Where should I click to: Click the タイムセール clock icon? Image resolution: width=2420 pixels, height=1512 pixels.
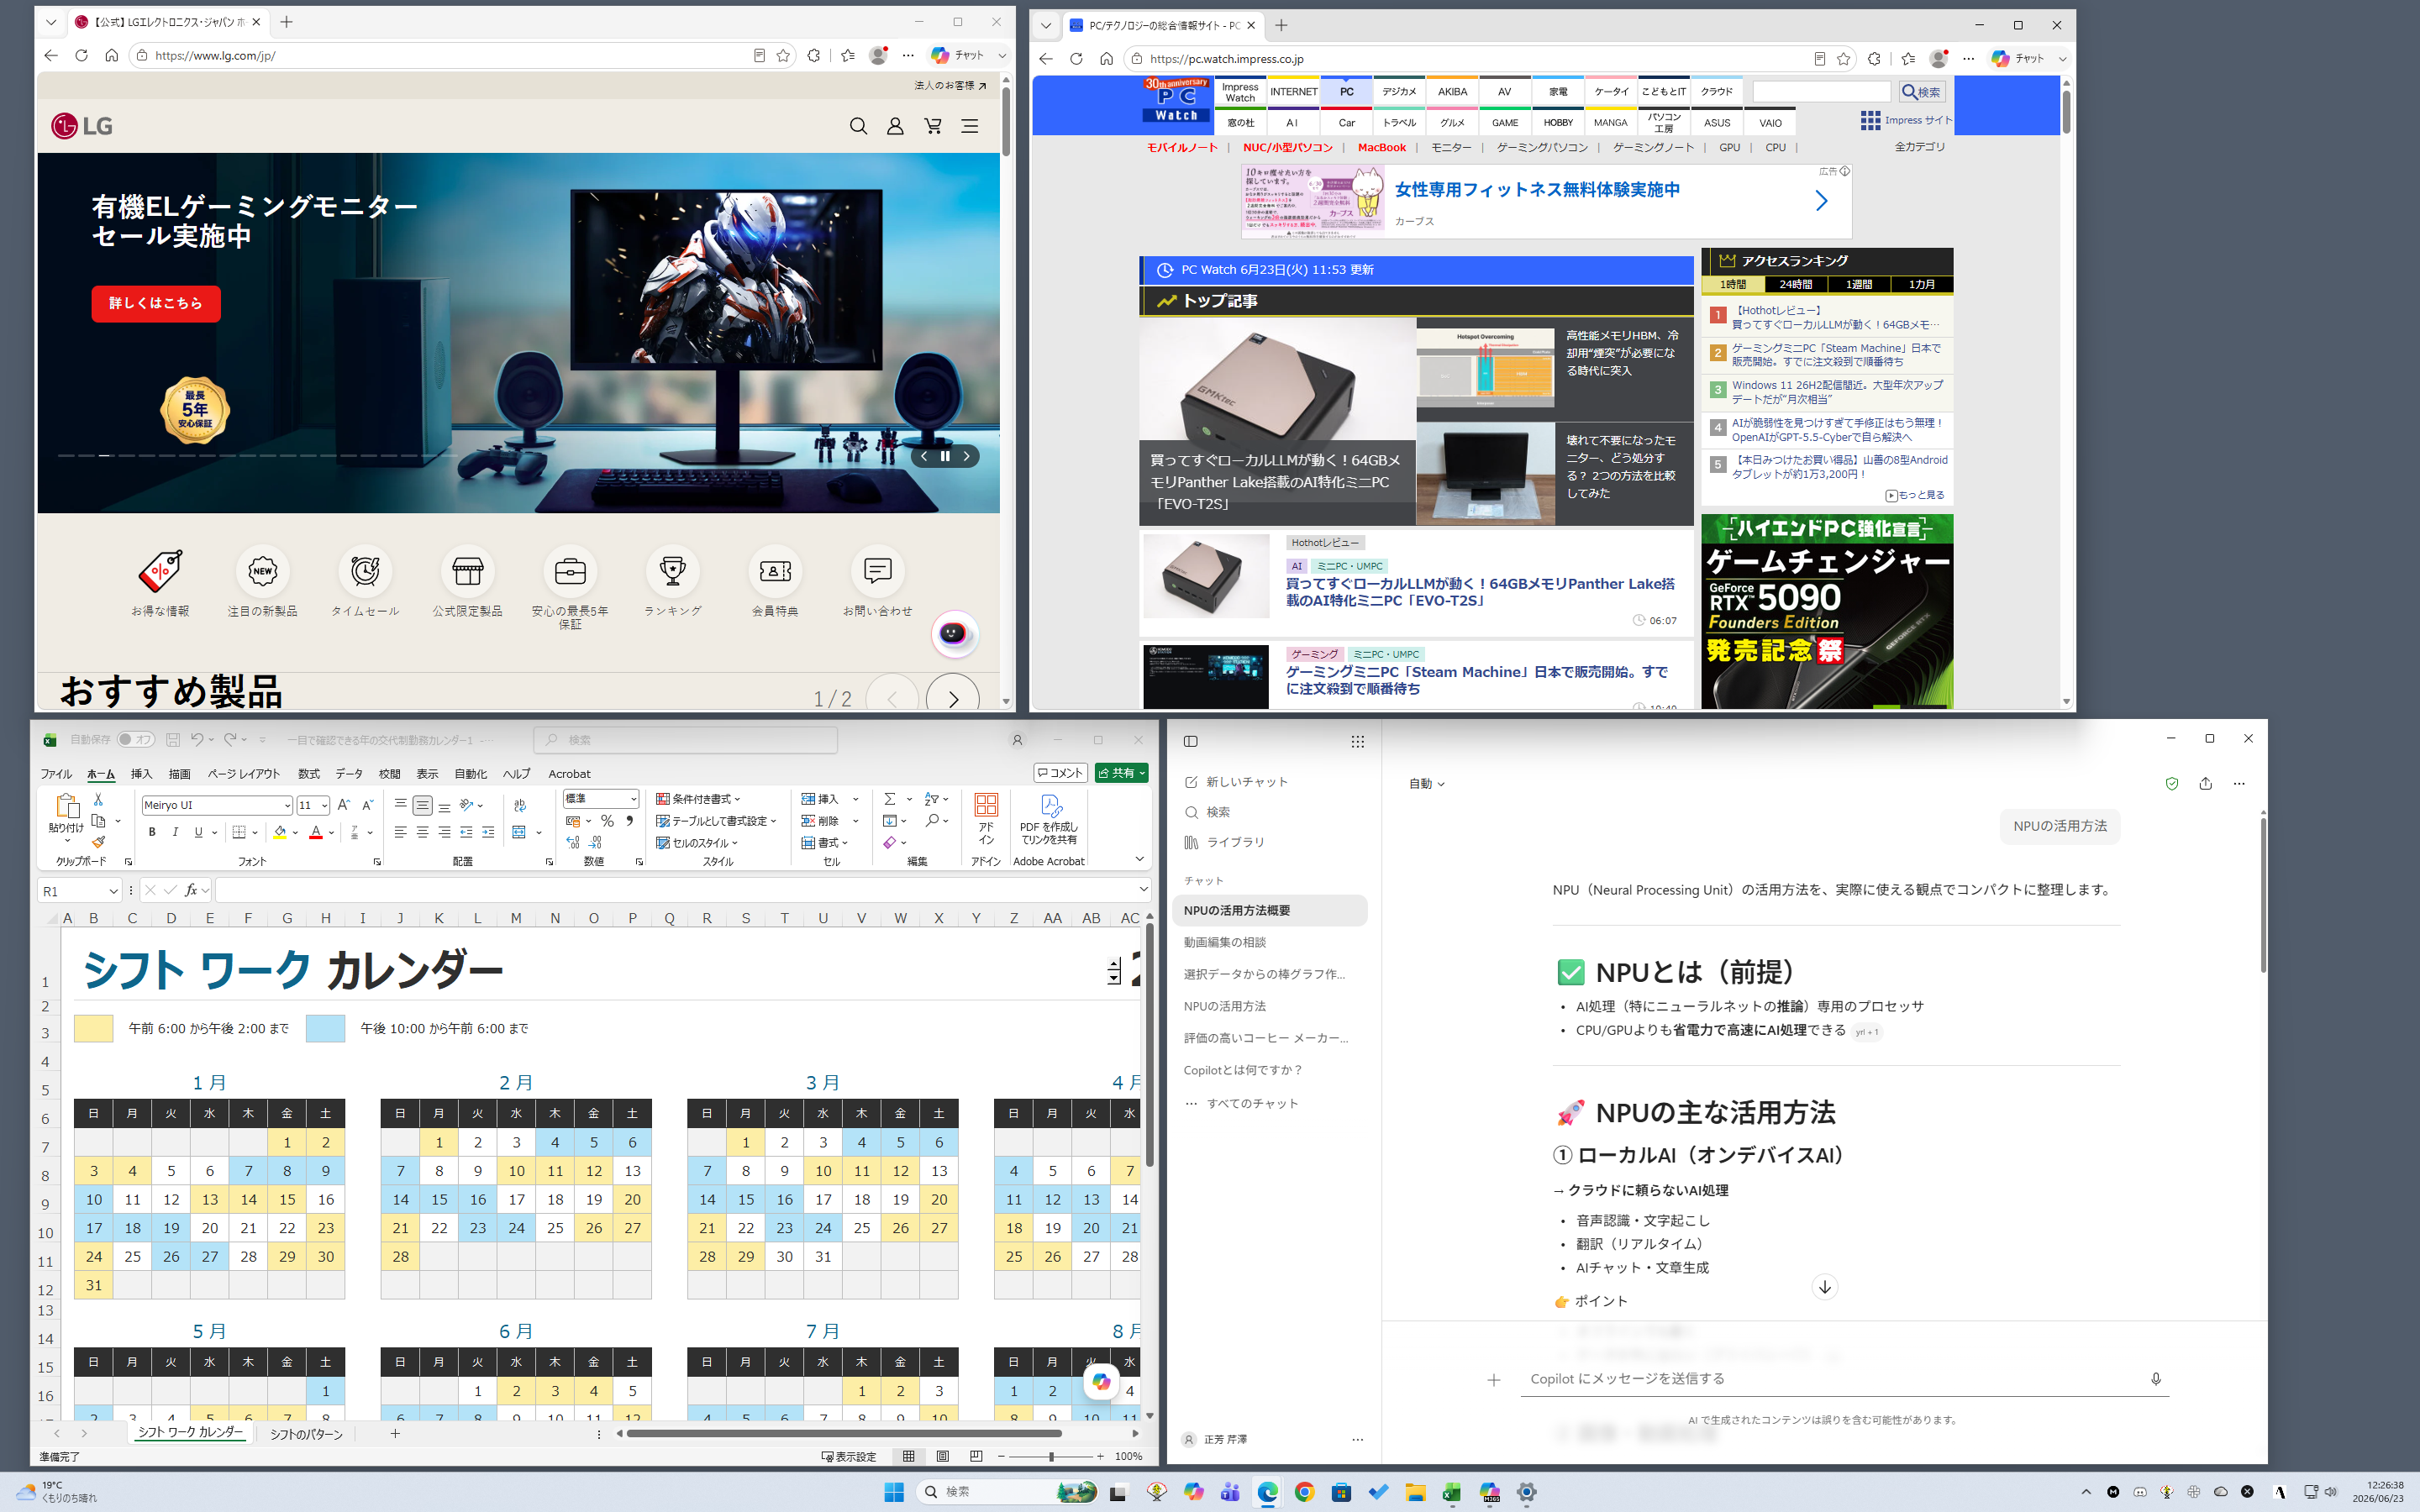[365, 571]
